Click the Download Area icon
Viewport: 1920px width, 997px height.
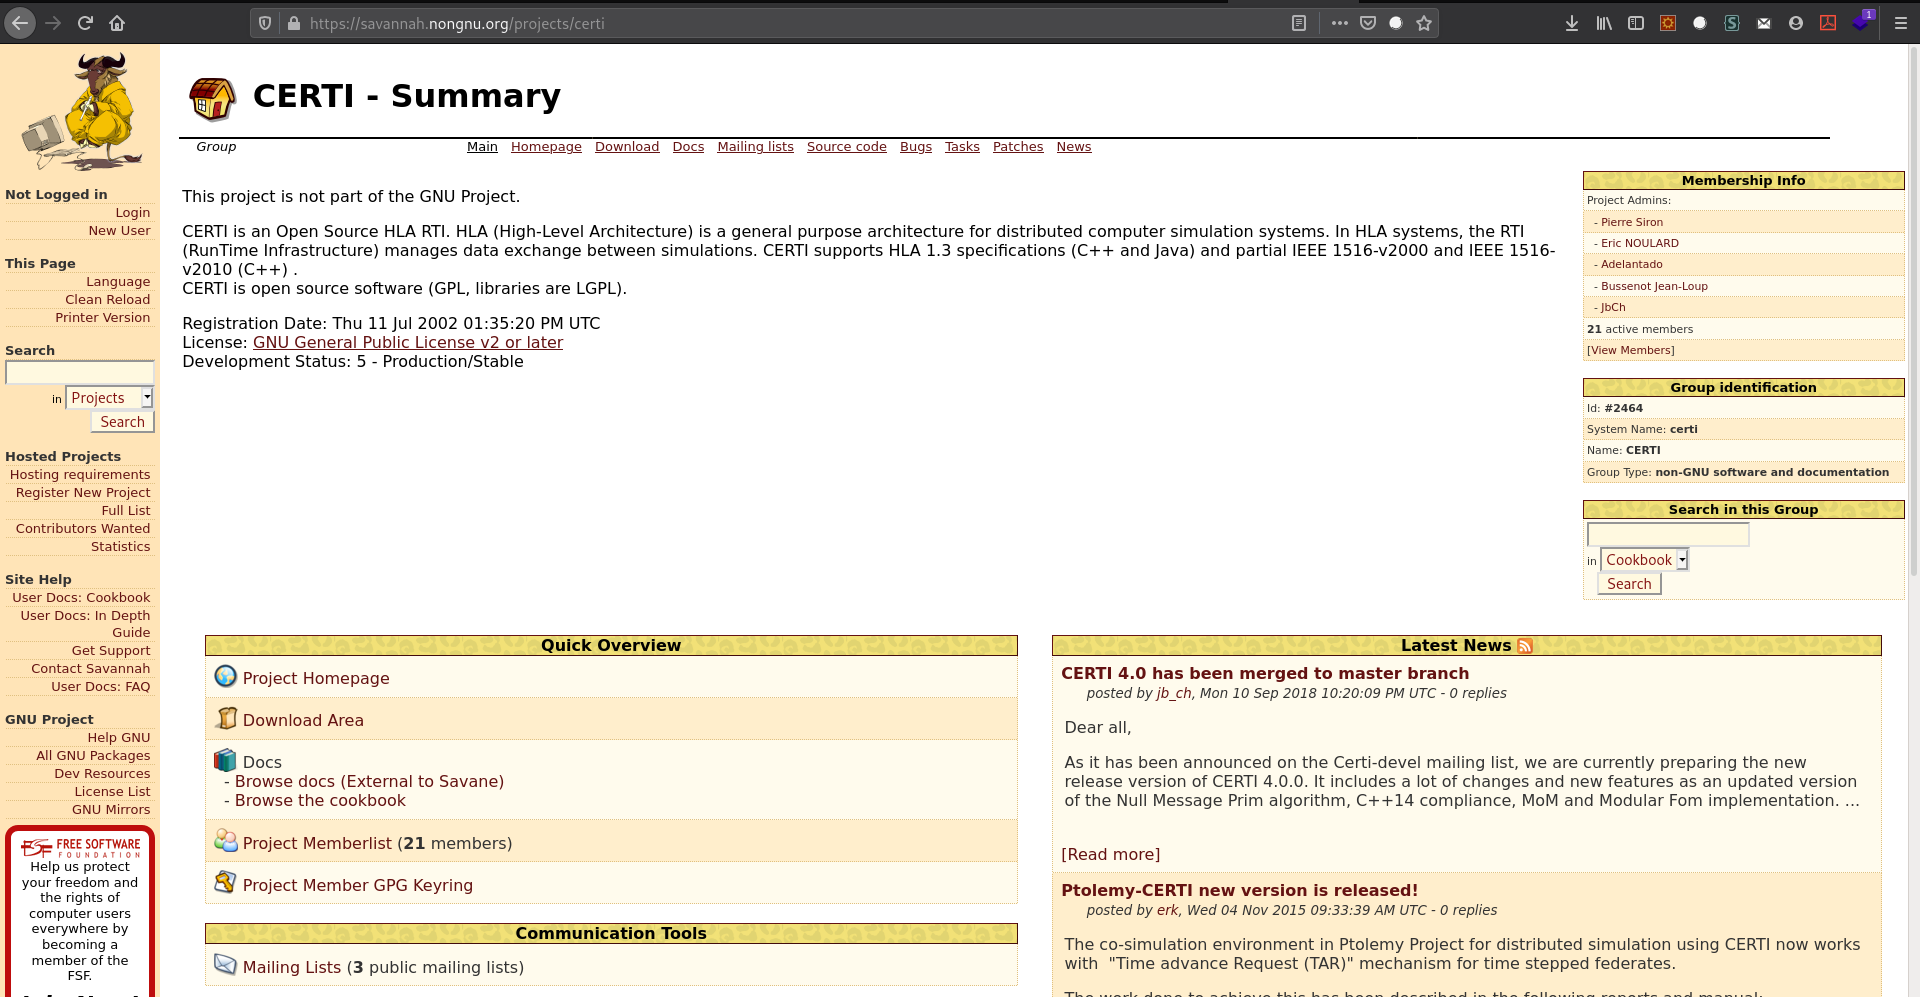[226, 719]
